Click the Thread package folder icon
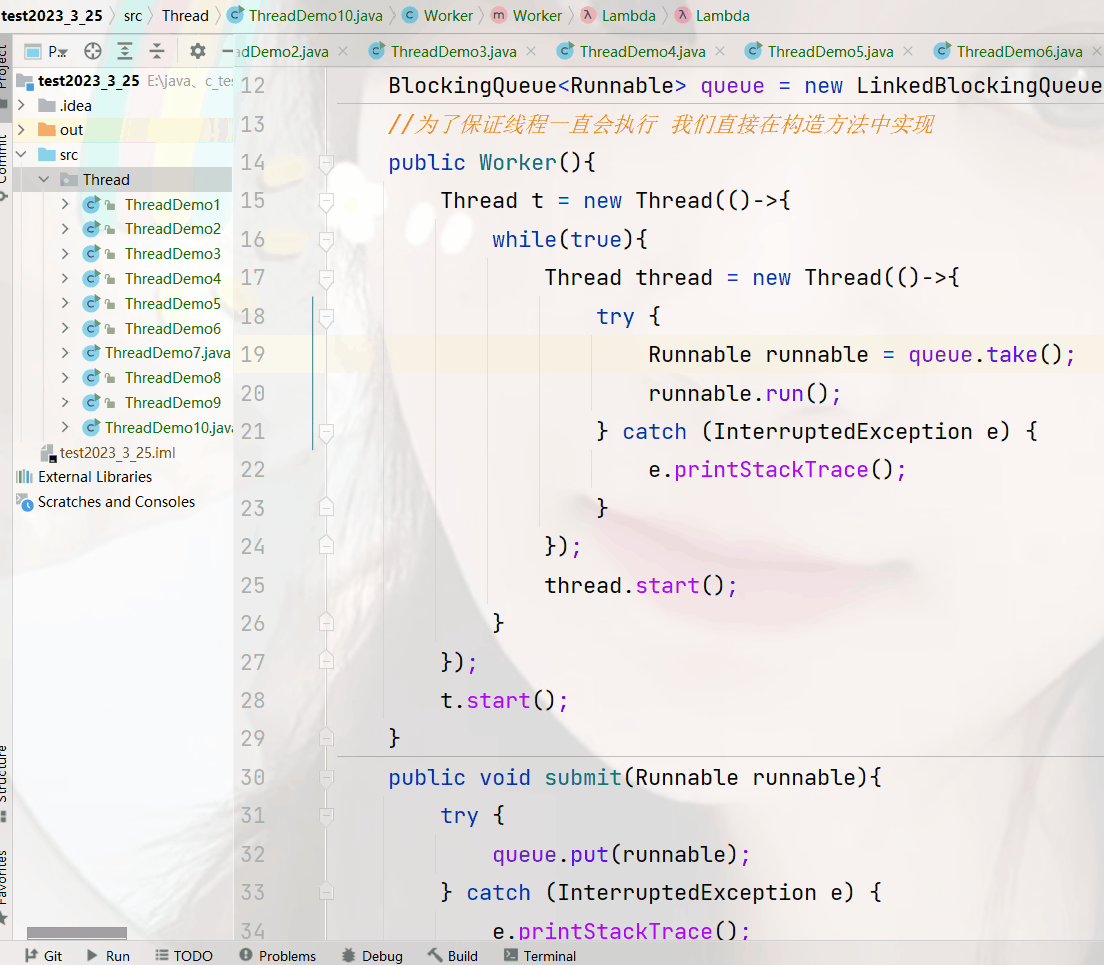1104x965 pixels. 69,179
